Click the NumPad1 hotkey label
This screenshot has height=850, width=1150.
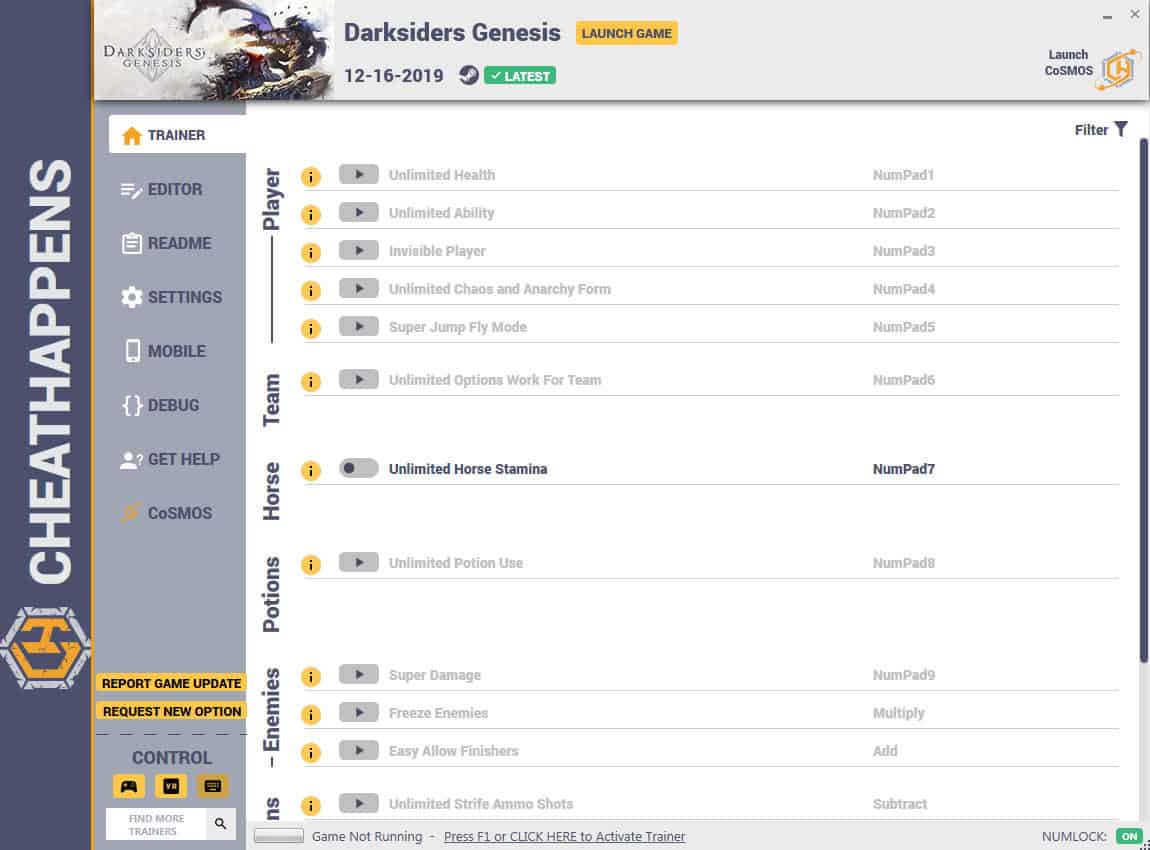(903, 175)
